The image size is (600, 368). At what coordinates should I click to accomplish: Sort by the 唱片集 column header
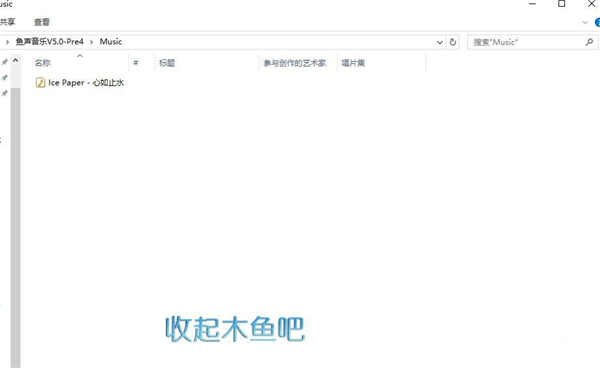click(353, 63)
